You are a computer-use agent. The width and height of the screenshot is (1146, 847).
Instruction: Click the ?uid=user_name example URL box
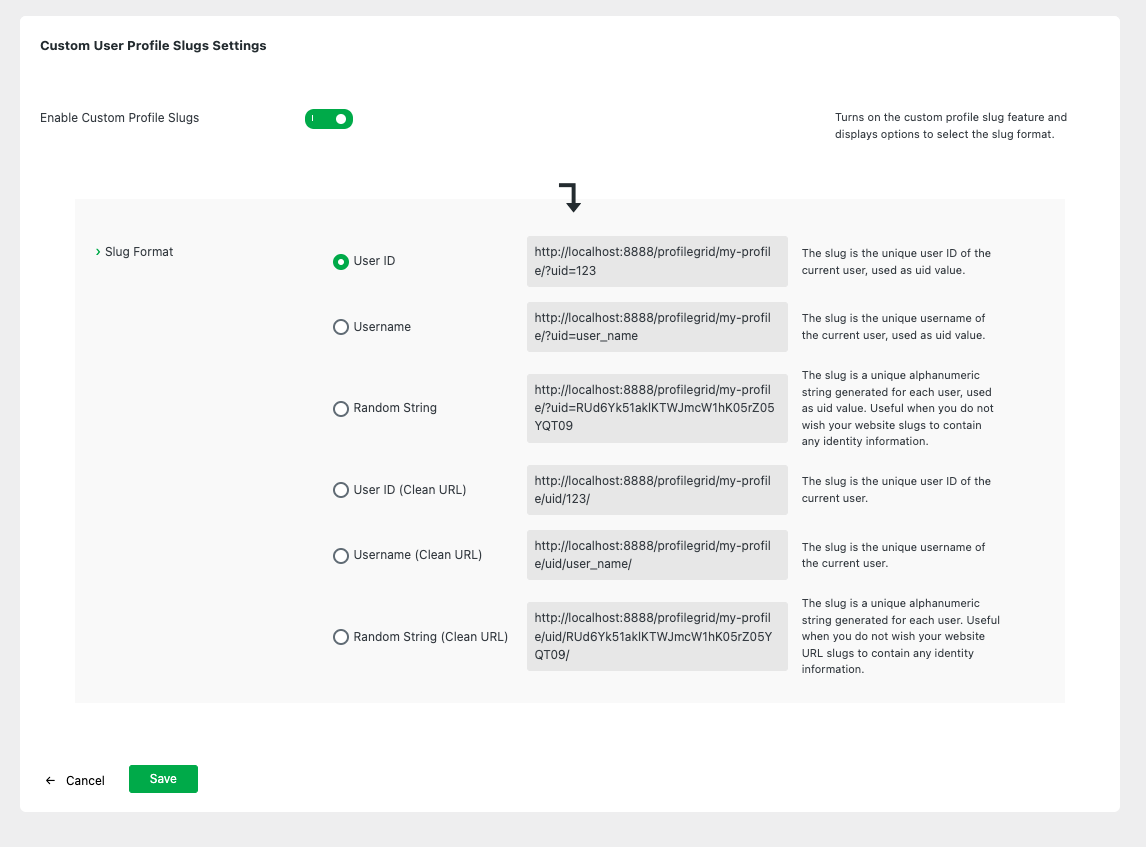click(x=657, y=327)
